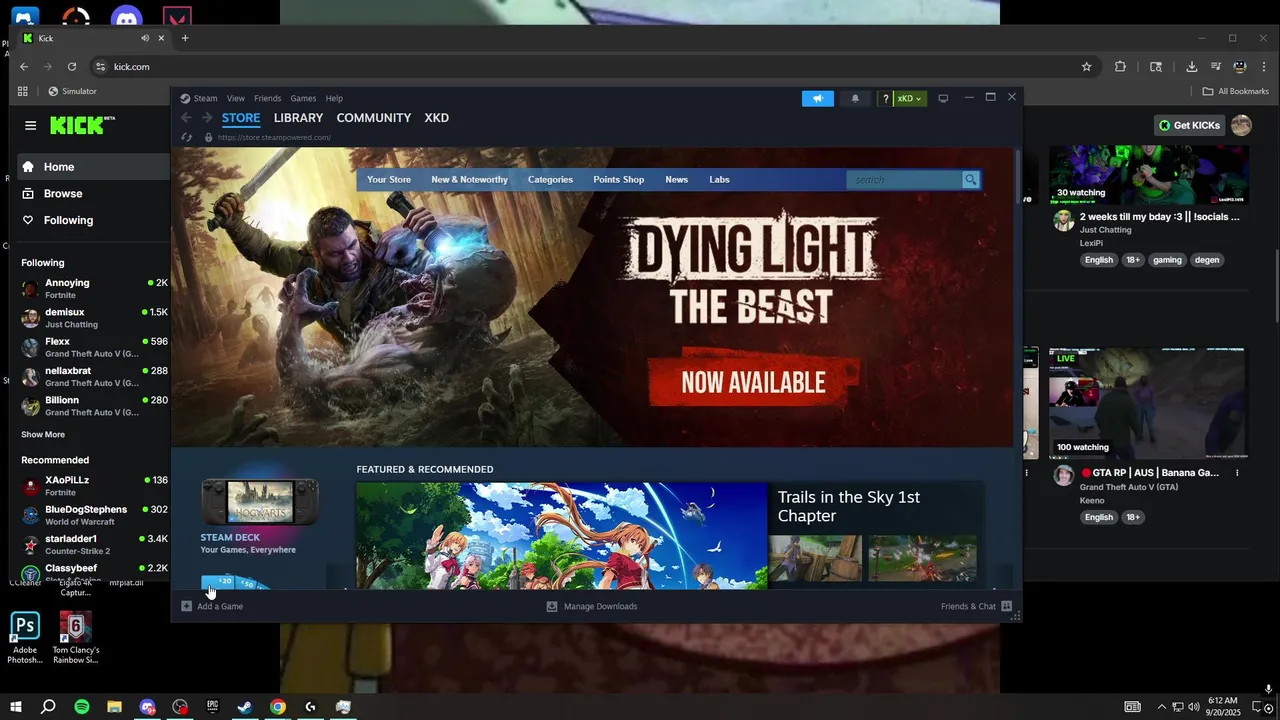Open Steam notifications bell
Viewport: 1280px width, 720px height.
point(855,98)
